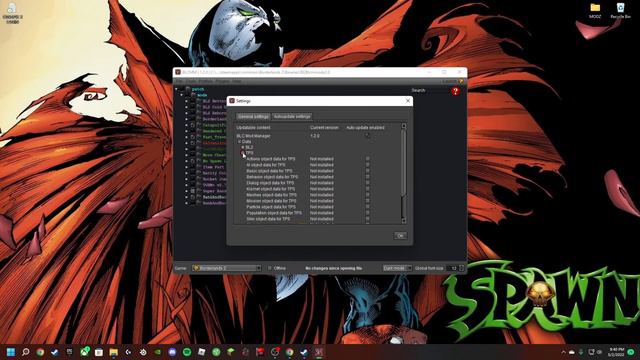Open the Profiles menu in BLCMM
This screenshot has width=640, height=360.
(x=205, y=81)
